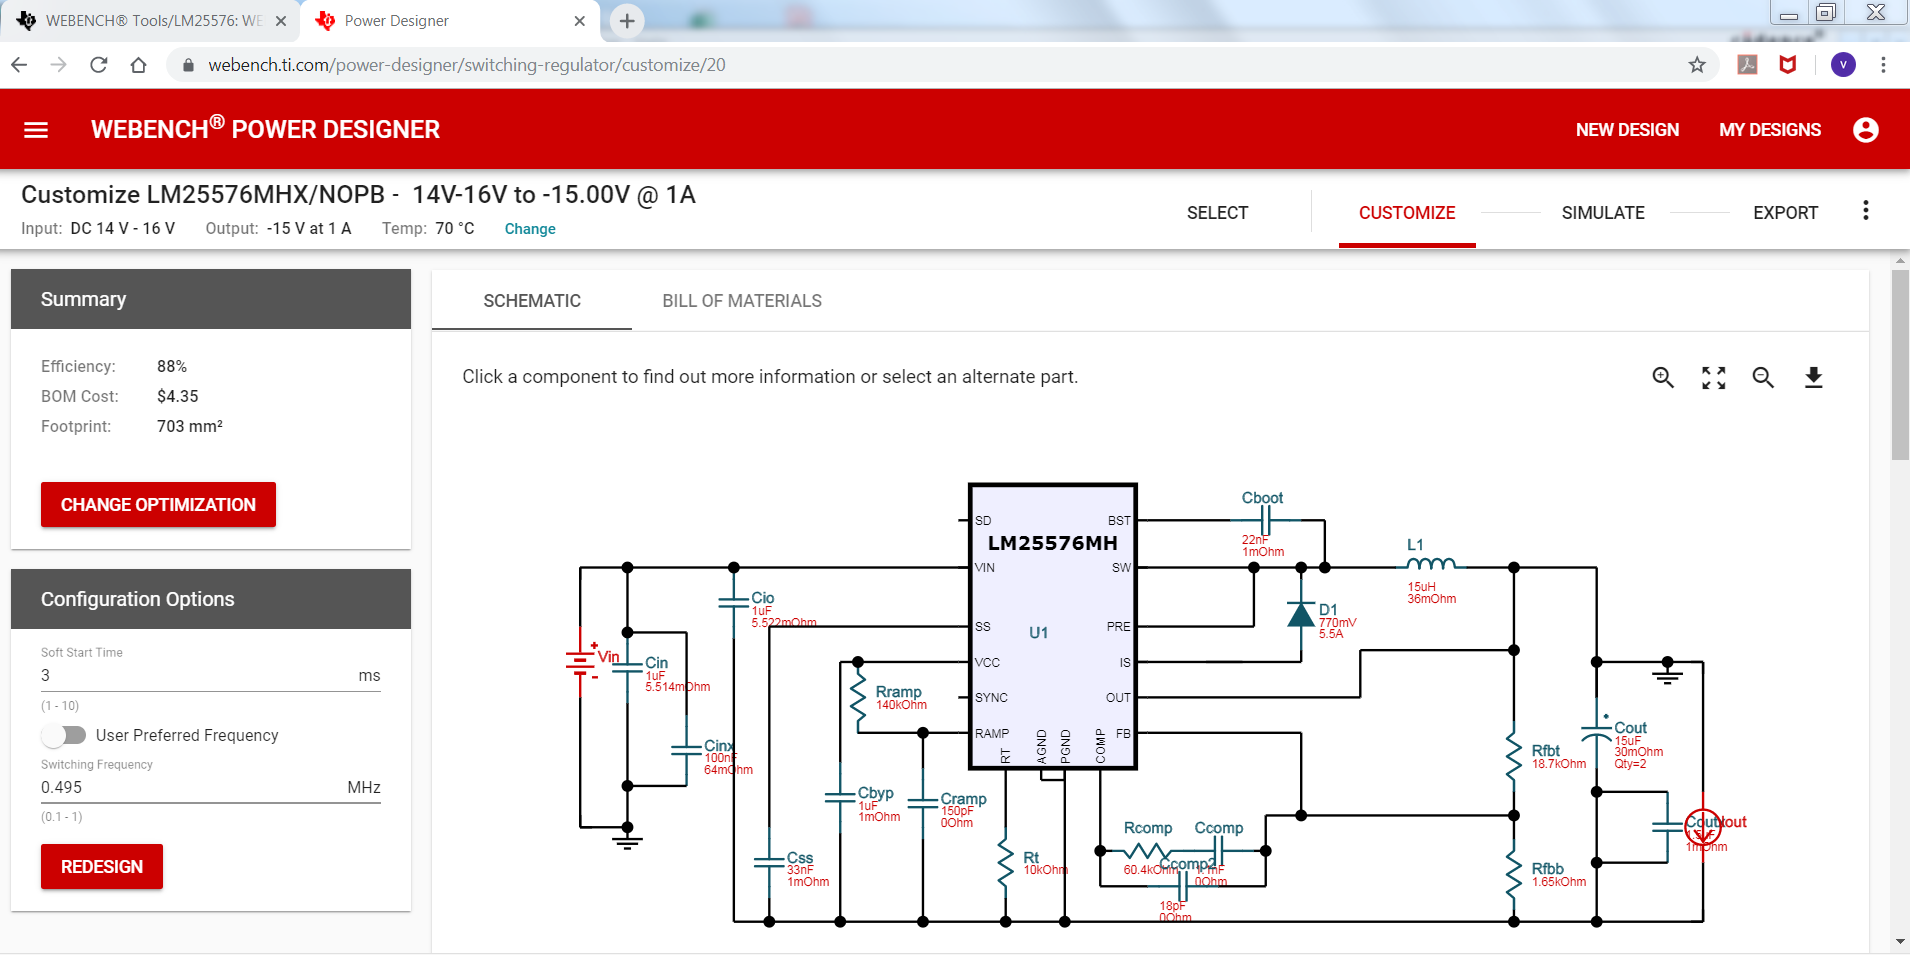Select the Rfbb resistor component
Screen dimensions: 1910x960
coord(1514,874)
